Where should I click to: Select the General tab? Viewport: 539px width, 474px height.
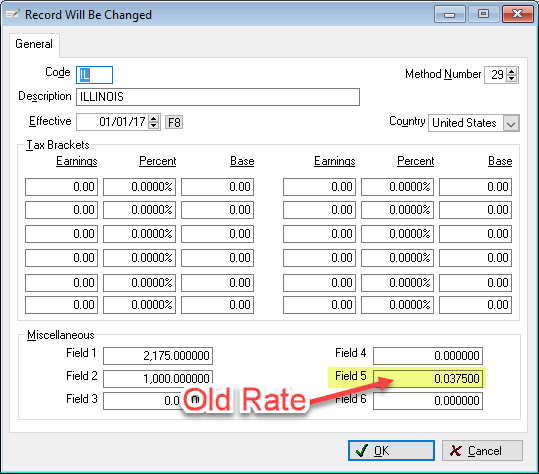[x=34, y=44]
